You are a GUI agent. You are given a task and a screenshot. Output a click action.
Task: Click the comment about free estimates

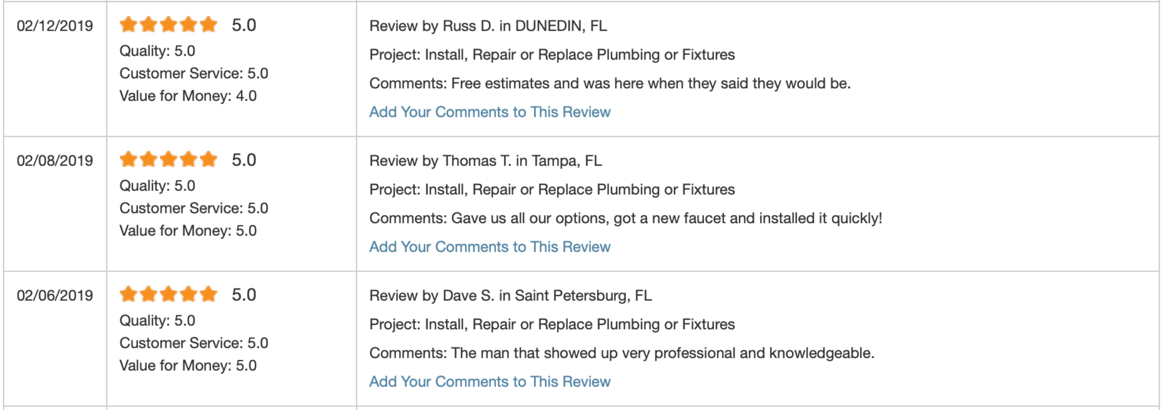610,84
